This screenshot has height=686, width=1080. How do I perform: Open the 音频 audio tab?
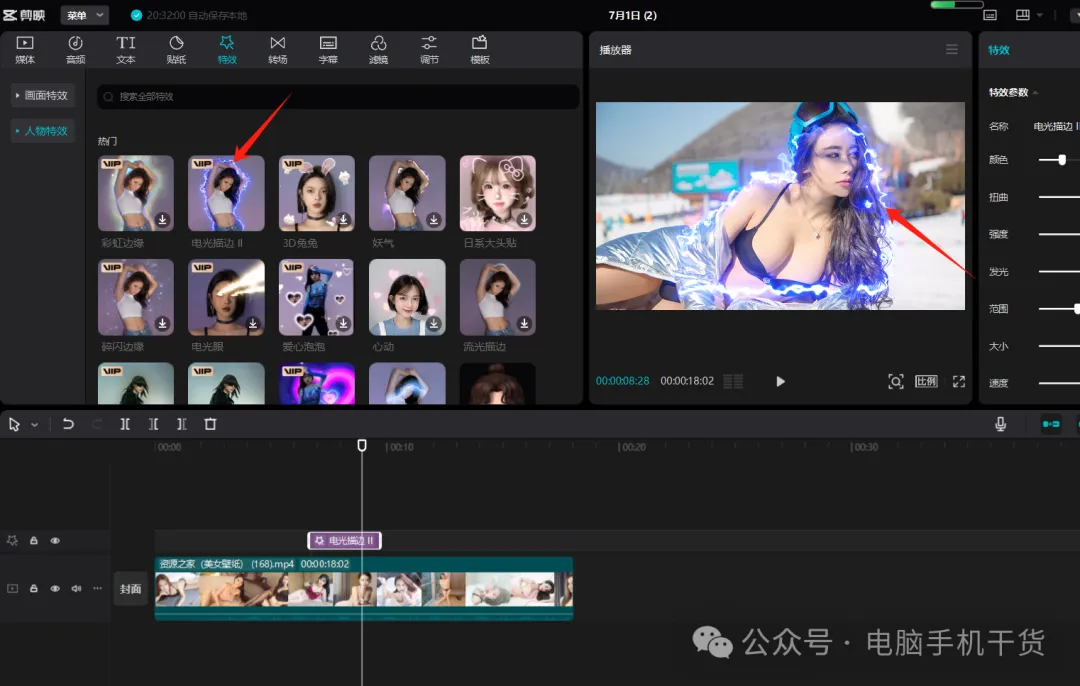75,50
